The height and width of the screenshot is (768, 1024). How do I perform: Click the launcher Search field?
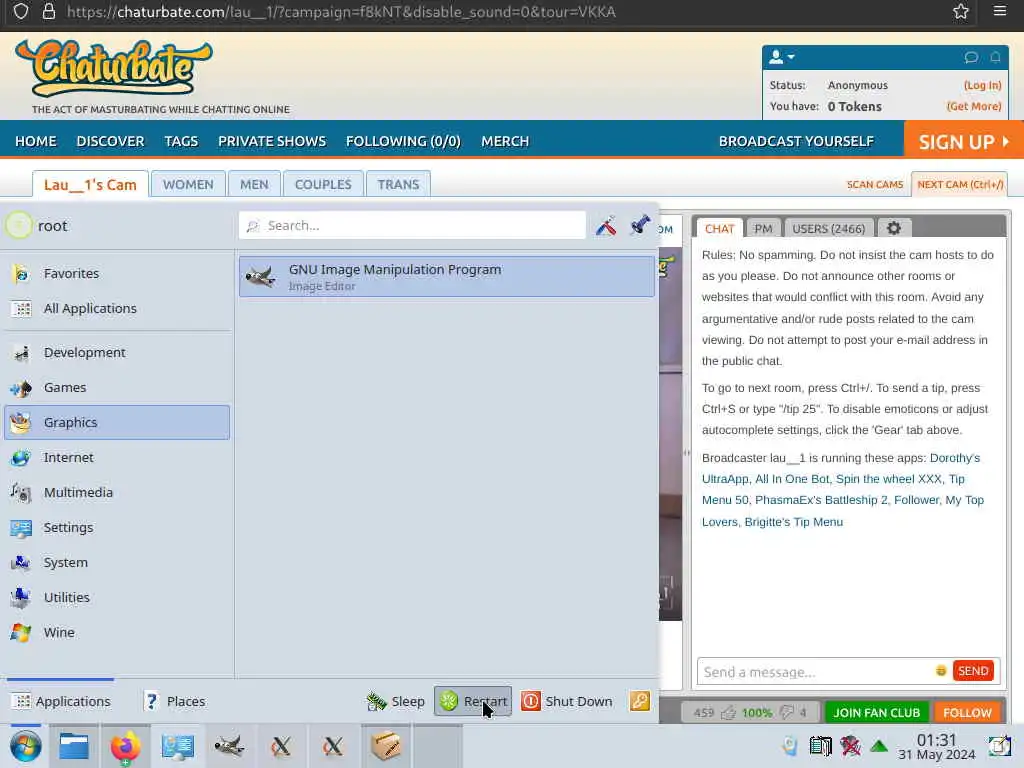[x=412, y=225]
